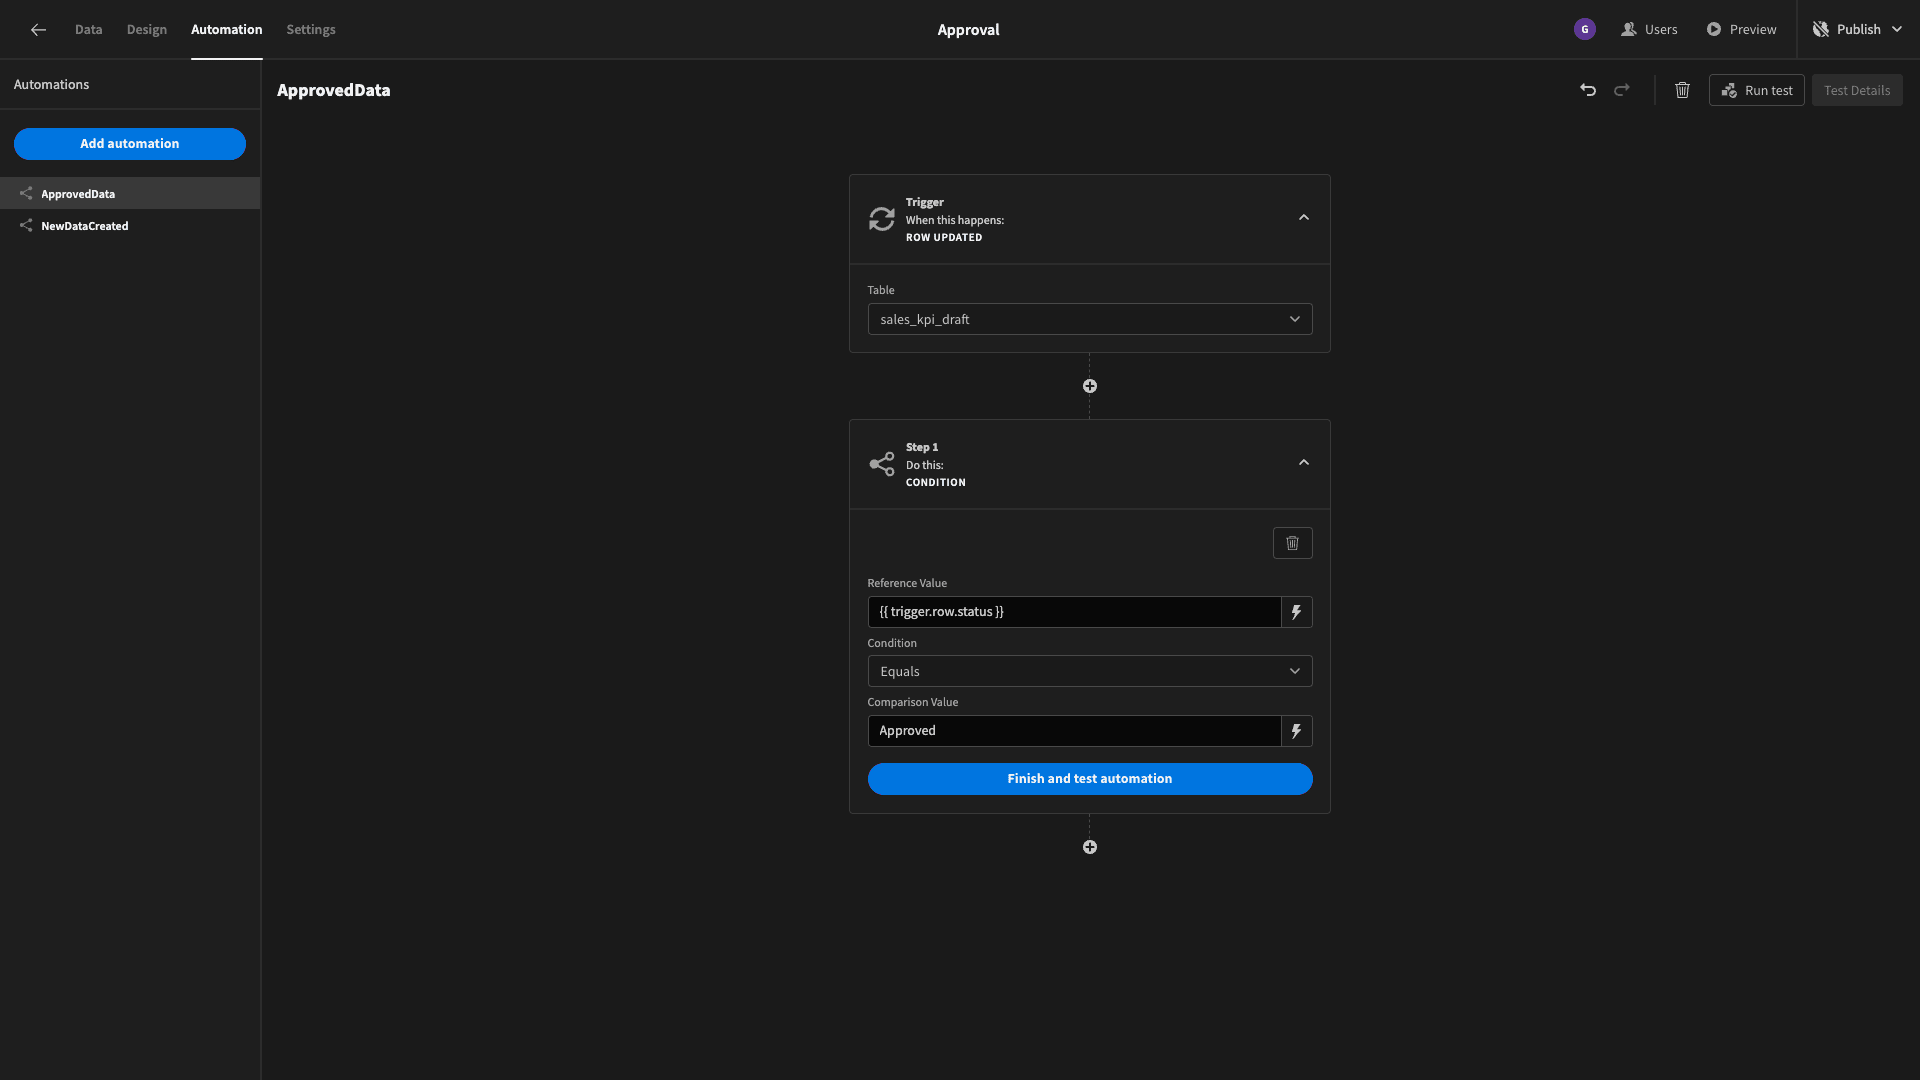Undo the last automation change

click(1588, 90)
